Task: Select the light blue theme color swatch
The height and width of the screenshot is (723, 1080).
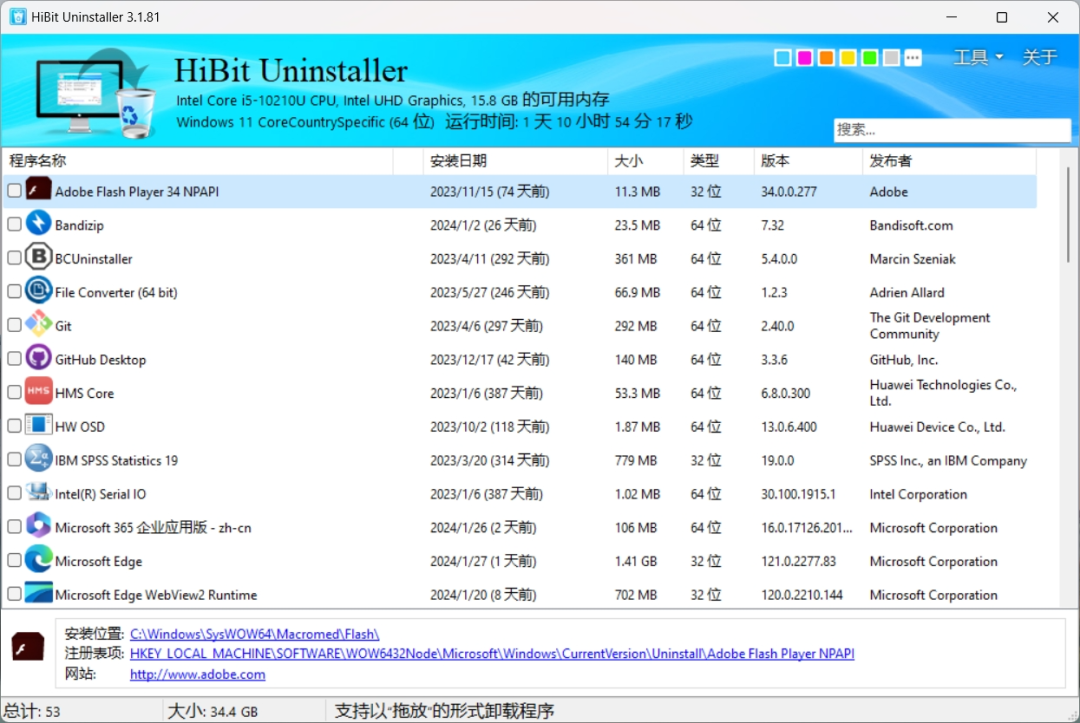Action: [782, 58]
